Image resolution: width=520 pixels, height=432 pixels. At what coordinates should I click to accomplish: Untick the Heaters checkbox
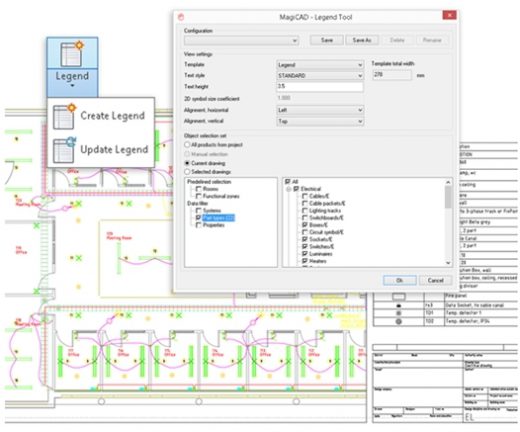point(305,261)
